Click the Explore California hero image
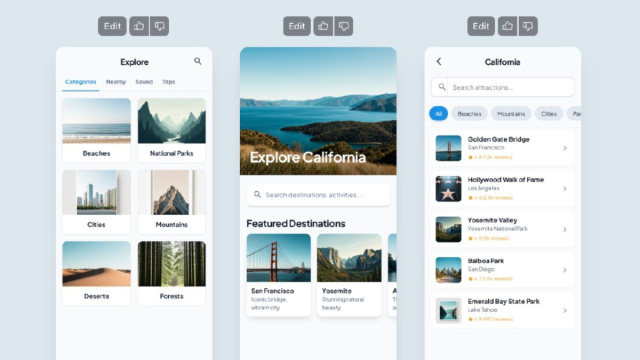640x360 pixels. click(x=318, y=111)
